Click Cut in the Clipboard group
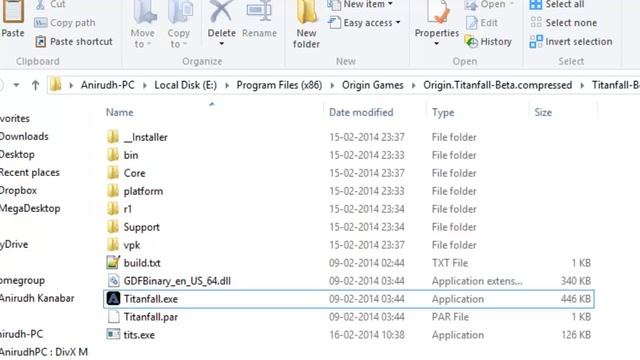The image size is (640, 360). tap(51, 4)
